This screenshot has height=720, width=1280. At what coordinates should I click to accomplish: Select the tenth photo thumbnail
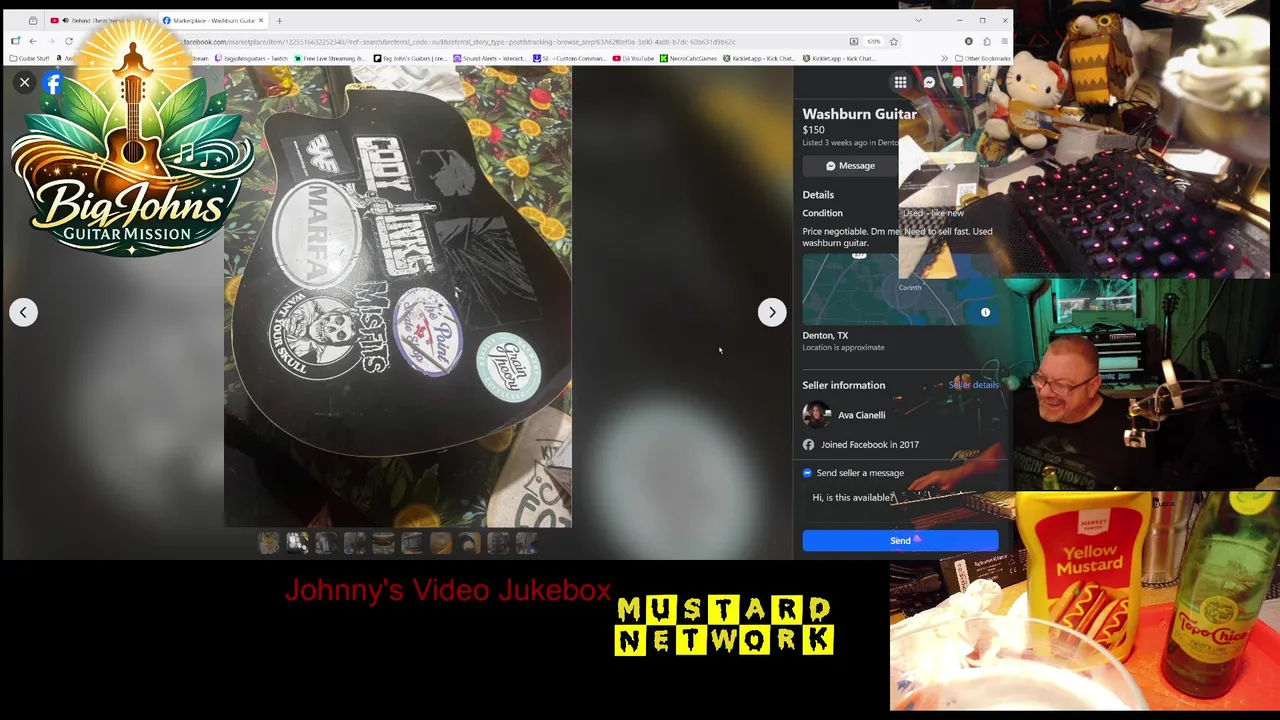[527, 543]
